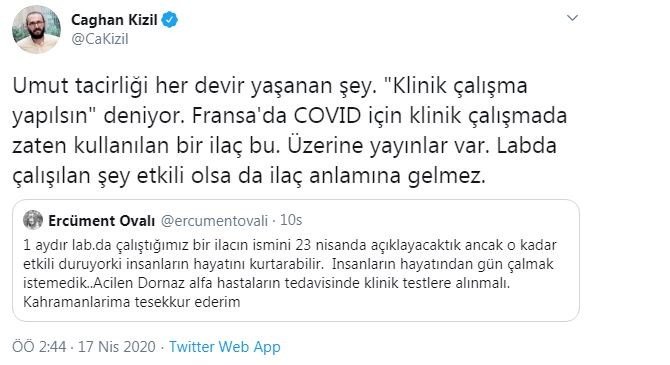Open the @CaKizil handle link
This screenshot has height=365, width=670.
[100, 39]
